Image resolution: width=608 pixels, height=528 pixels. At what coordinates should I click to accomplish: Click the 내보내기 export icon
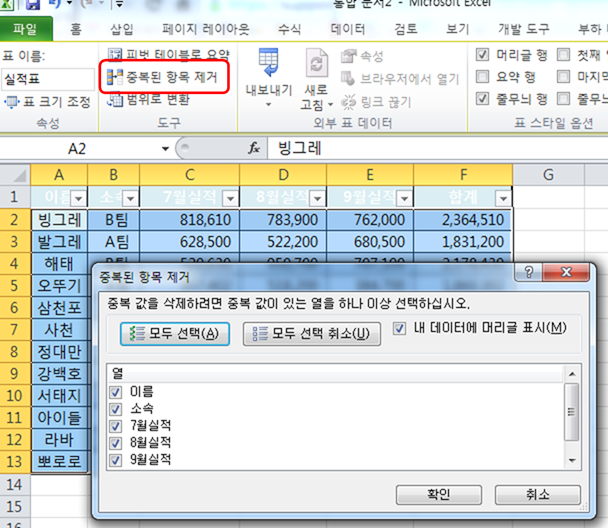[268, 62]
